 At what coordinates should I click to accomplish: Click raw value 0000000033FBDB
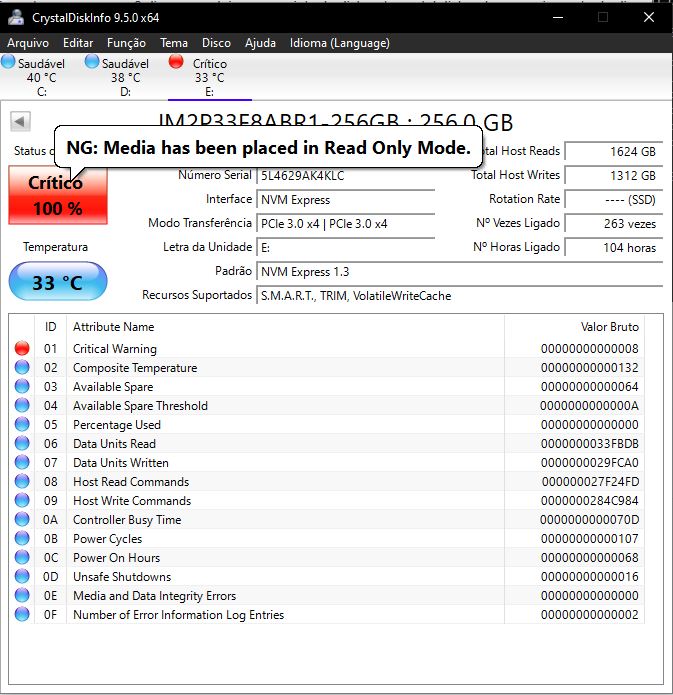[590, 444]
